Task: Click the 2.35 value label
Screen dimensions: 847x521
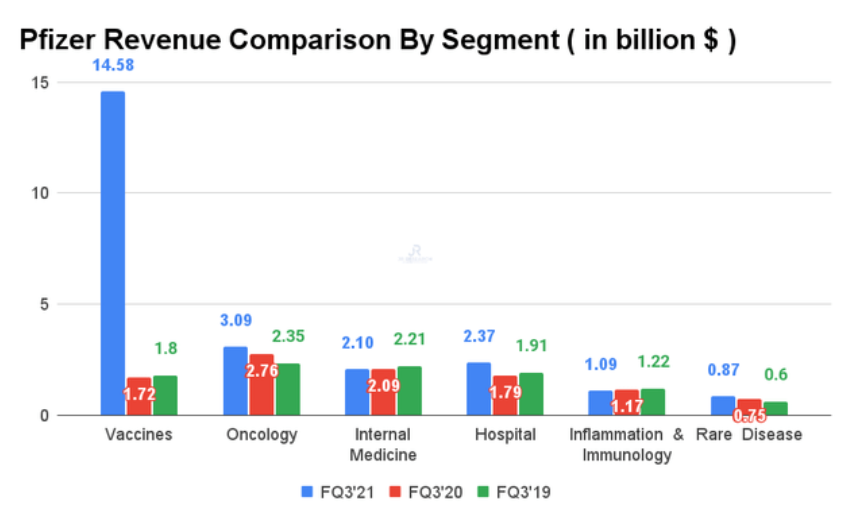Action: pos(288,336)
